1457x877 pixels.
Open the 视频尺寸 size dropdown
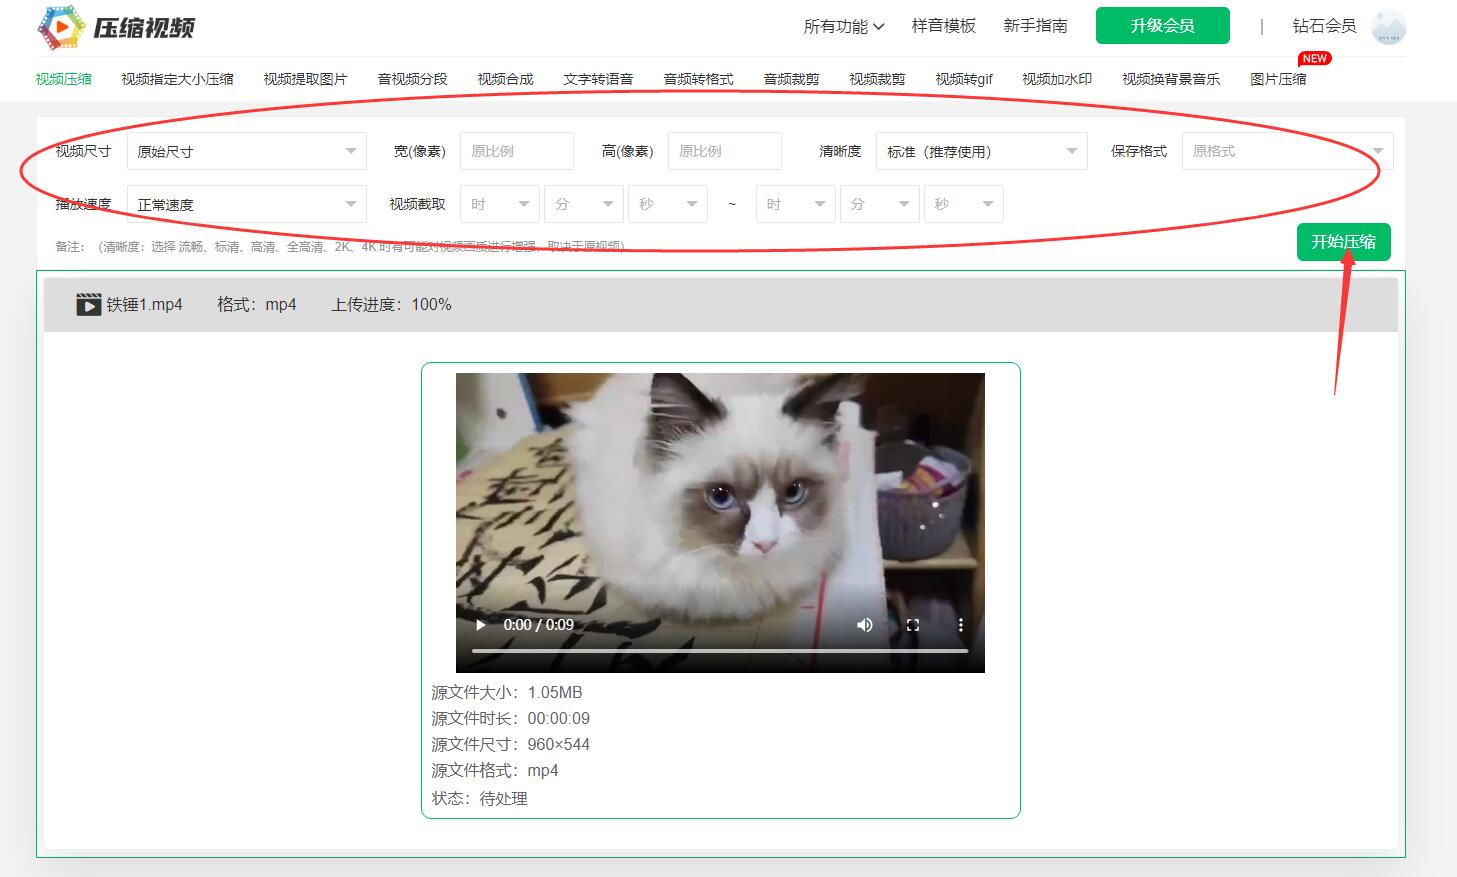point(246,151)
